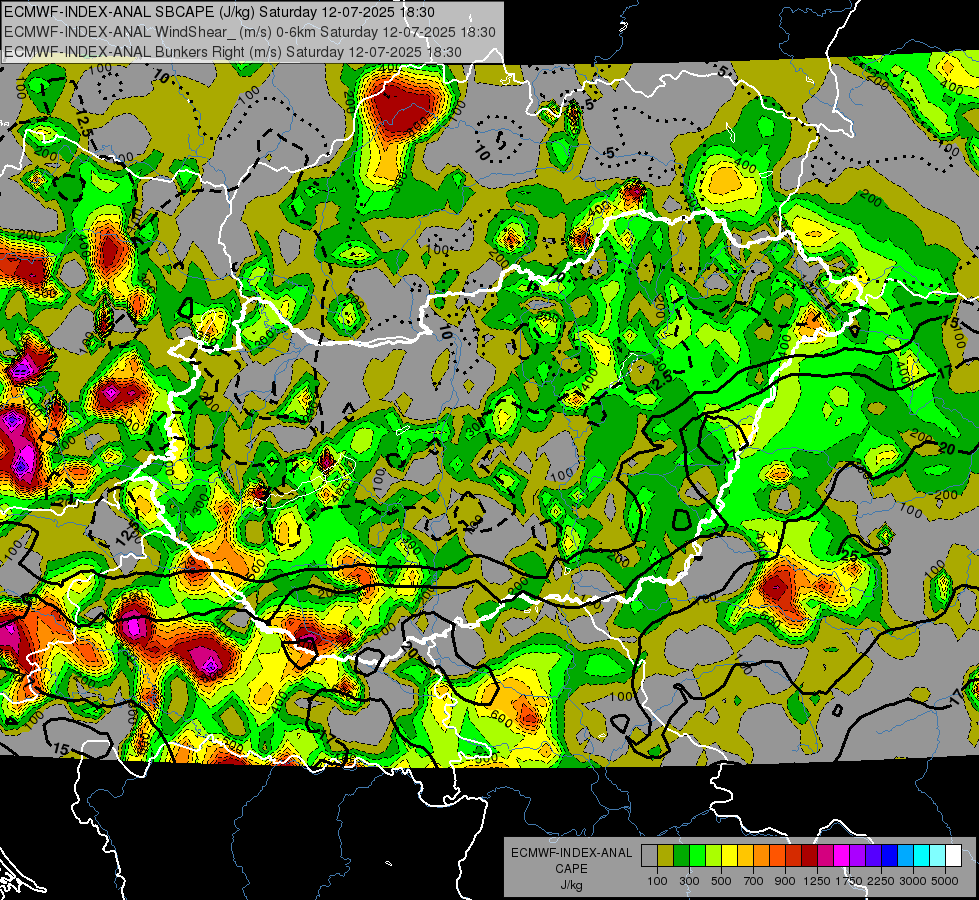Screen dimensions: 979x900
Task: Select the red-orange swatch before 900
Action: (777, 855)
